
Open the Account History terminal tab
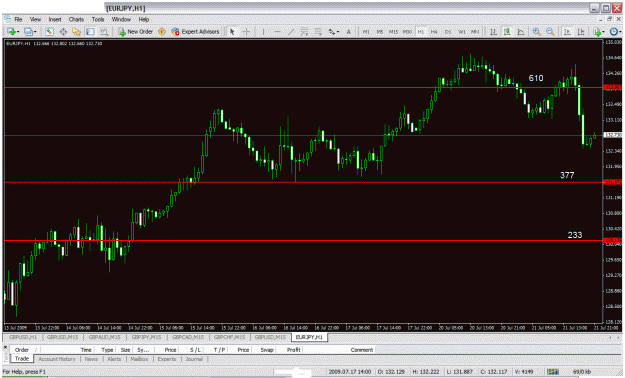(x=57, y=359)
